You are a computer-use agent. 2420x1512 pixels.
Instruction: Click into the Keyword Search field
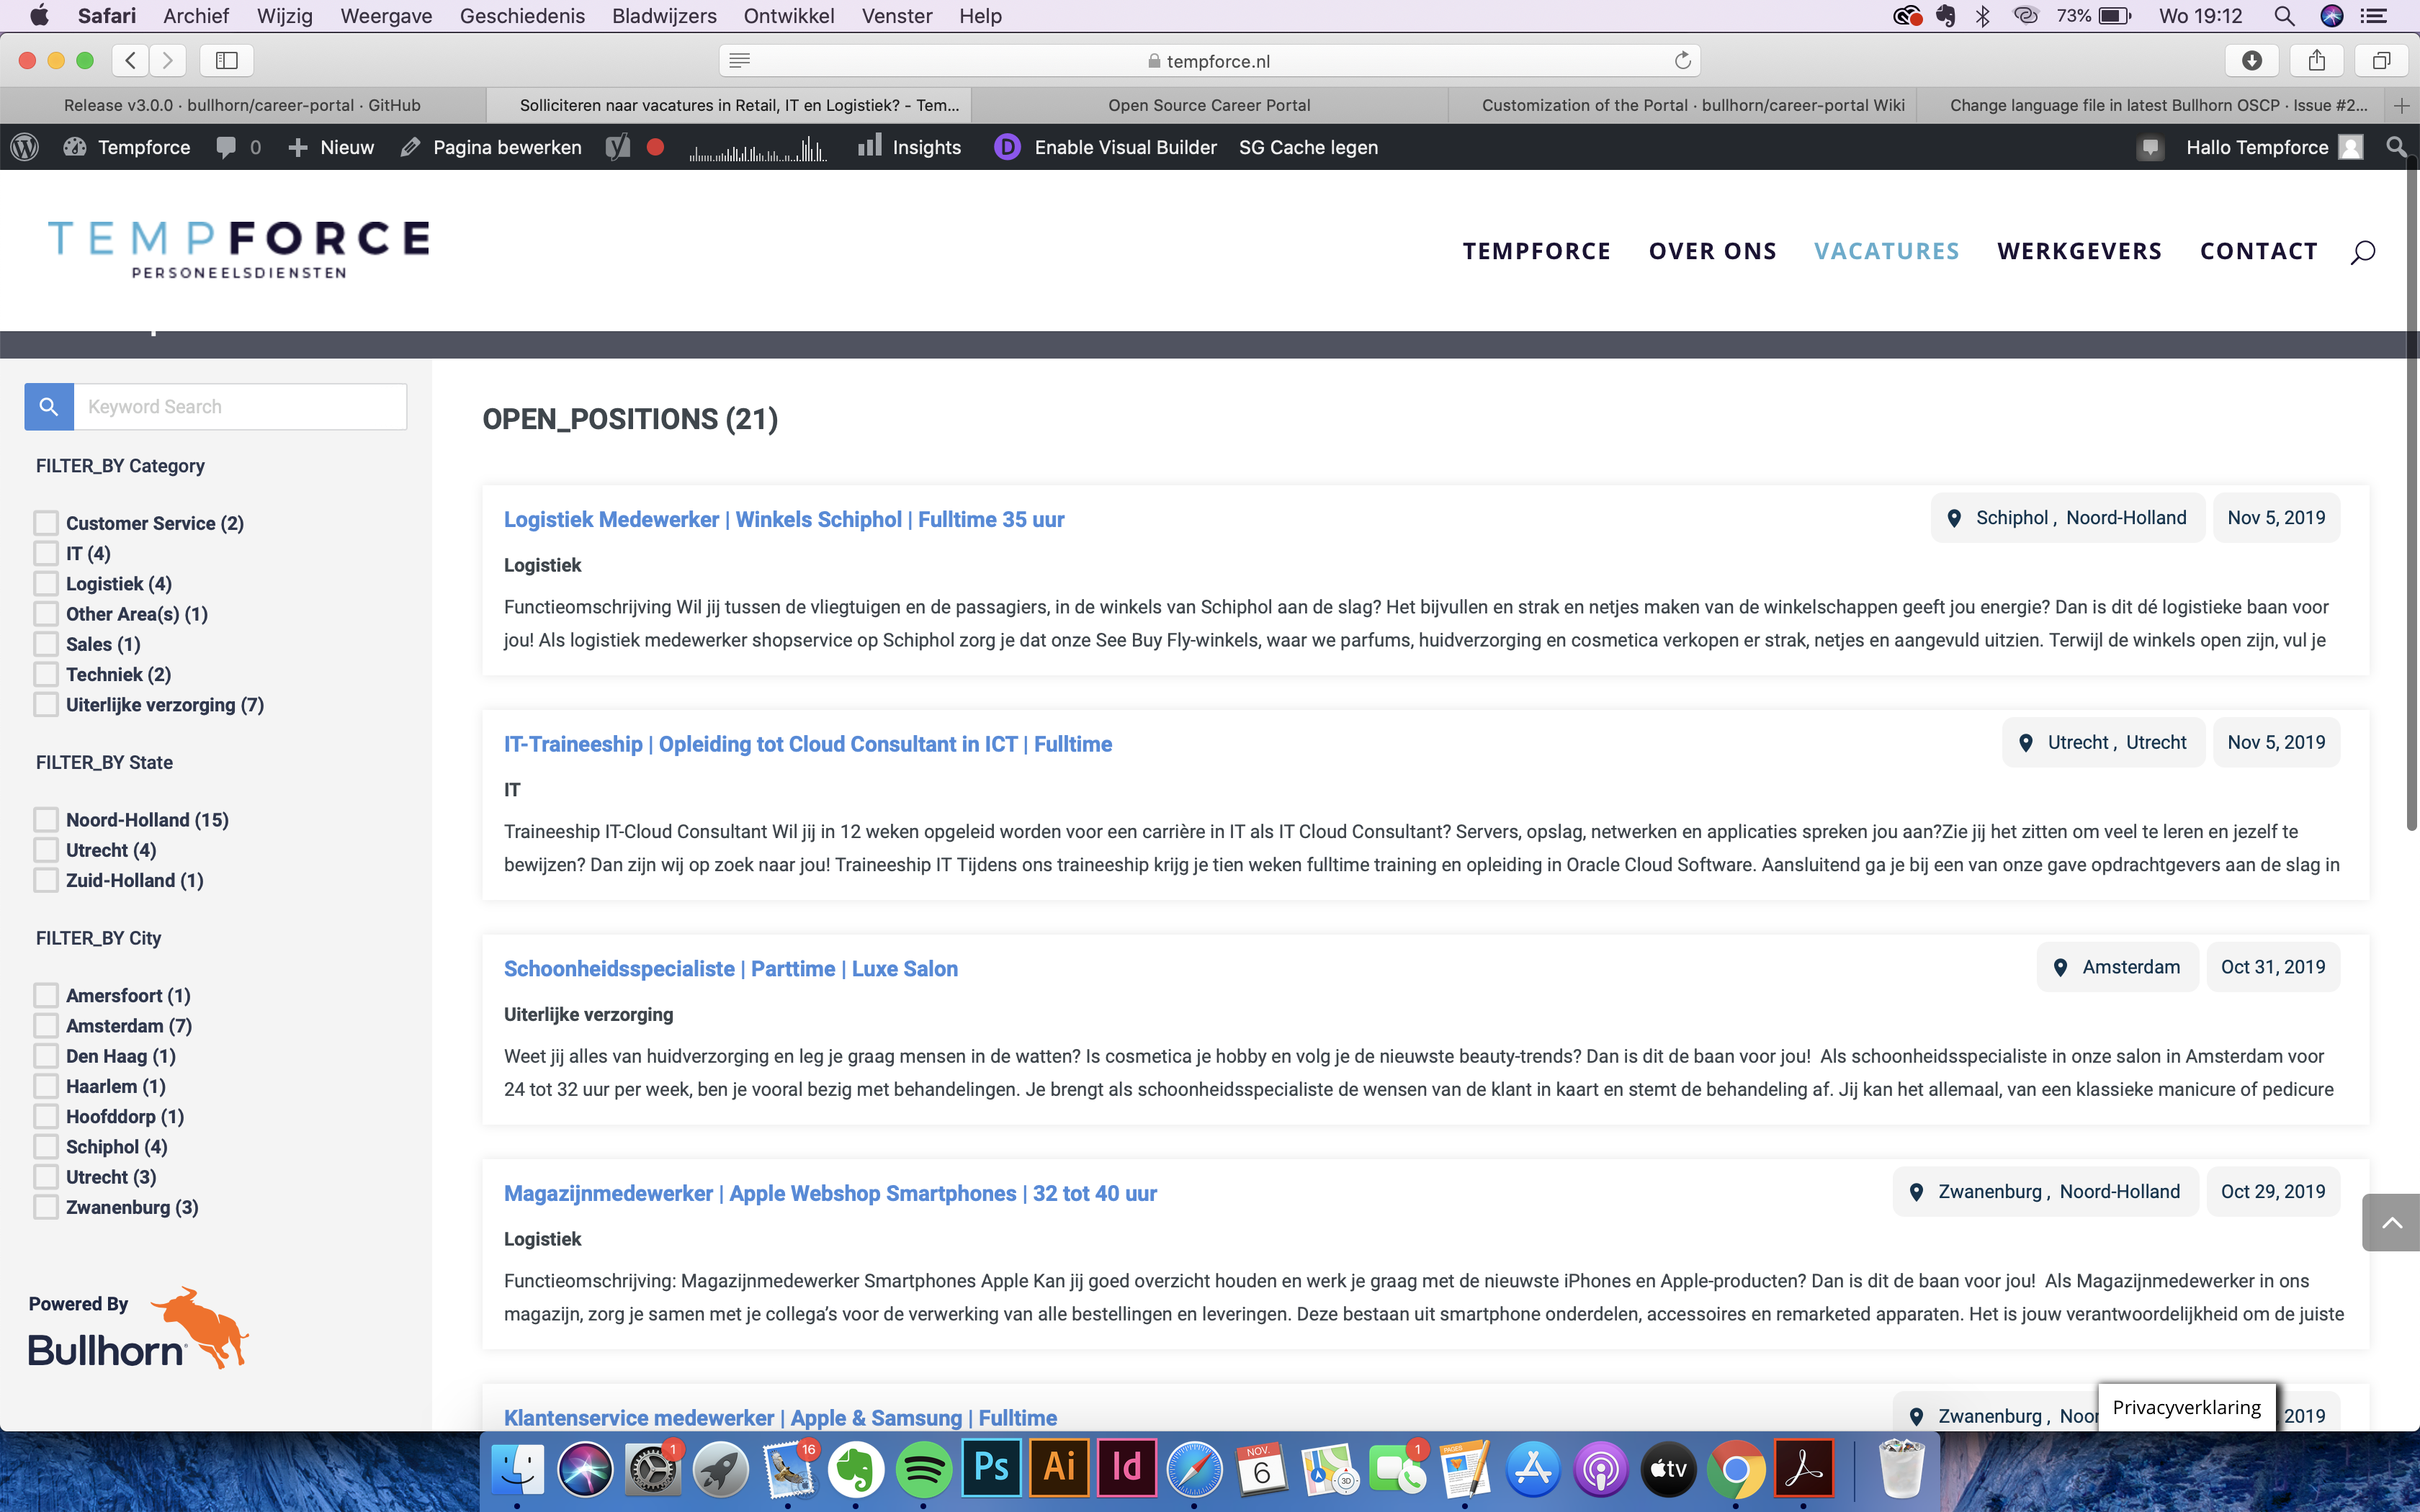click(240, 407)
